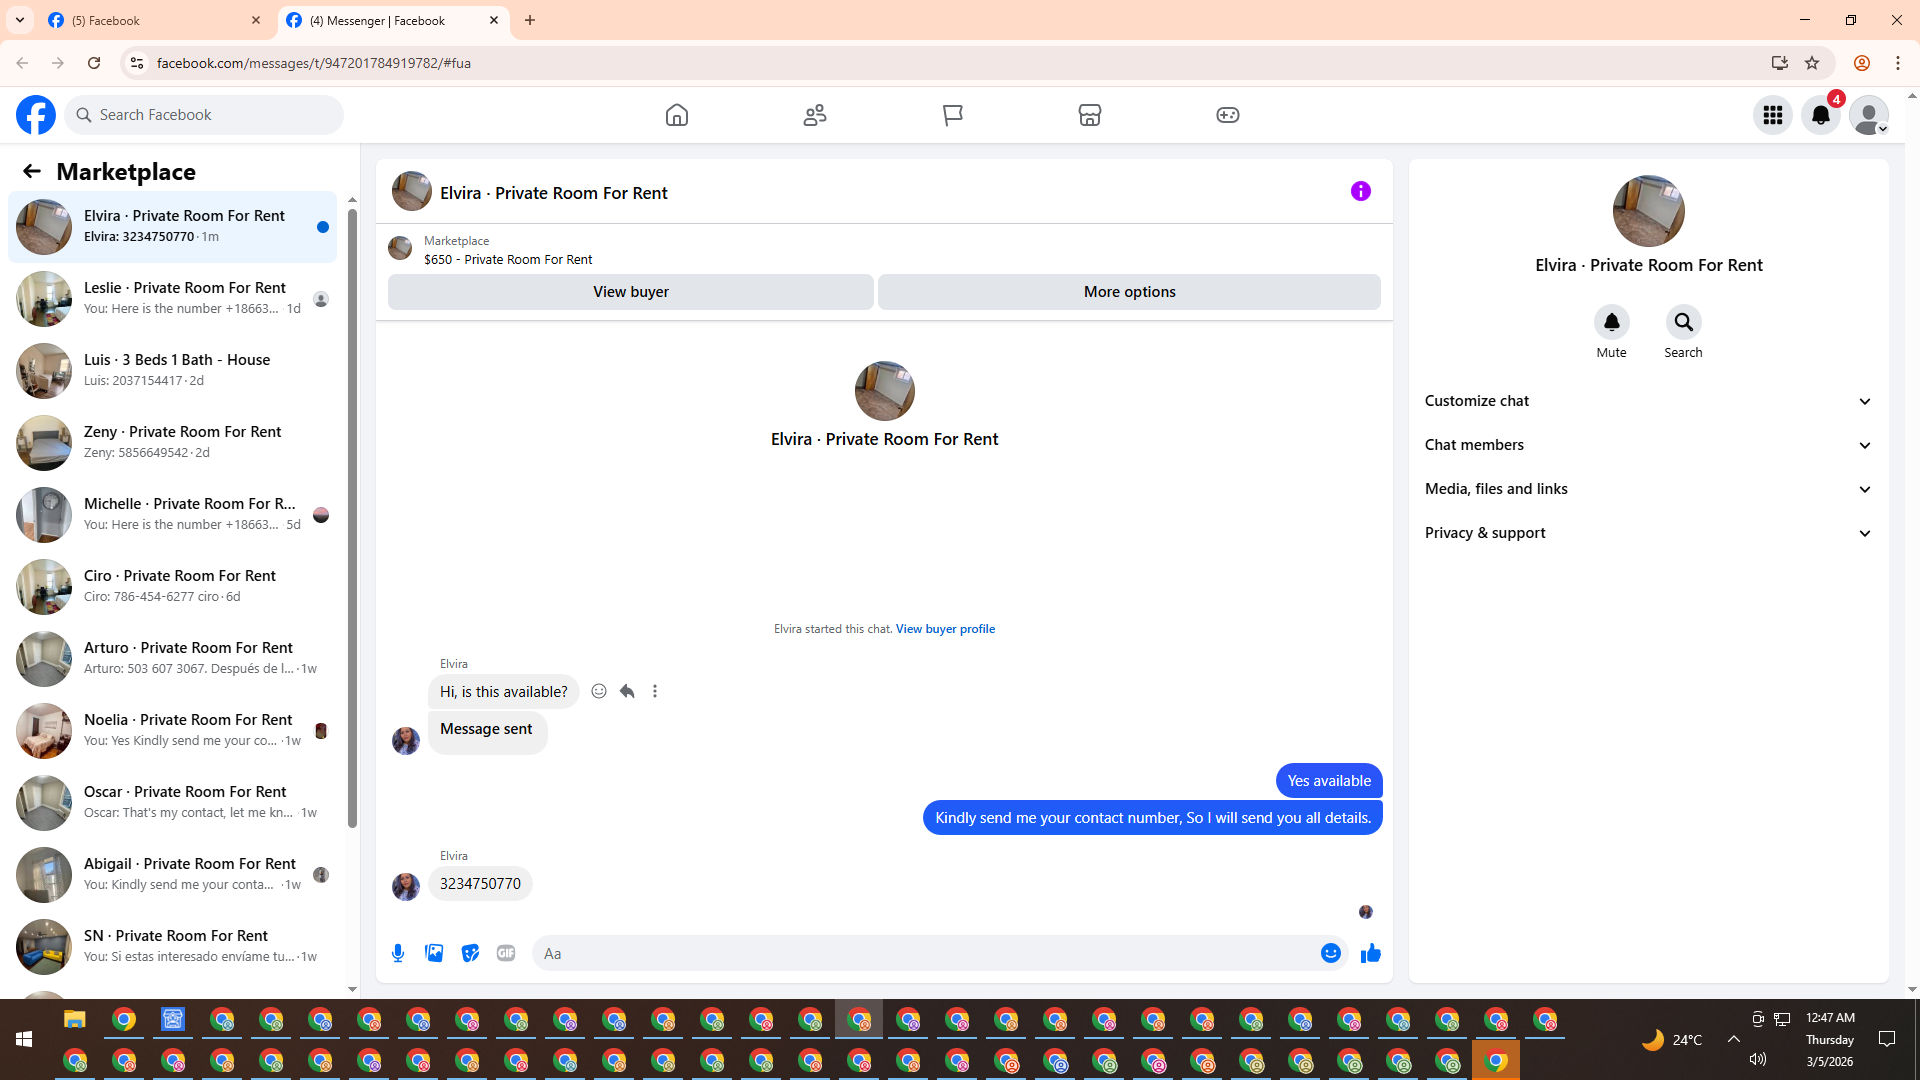Open Ciro's Private Room For Rent chat

(172, 587)
